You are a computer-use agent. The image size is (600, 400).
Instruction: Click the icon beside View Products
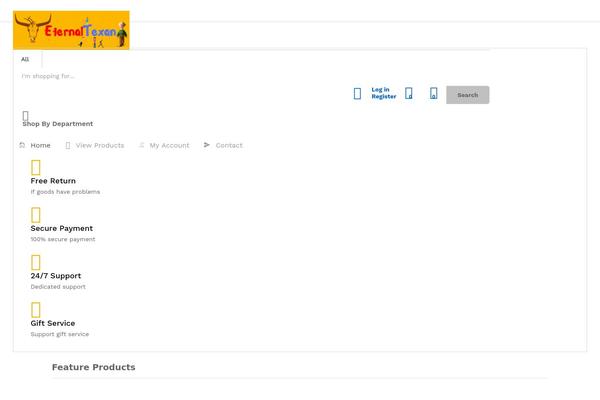(x=68, y=145)
